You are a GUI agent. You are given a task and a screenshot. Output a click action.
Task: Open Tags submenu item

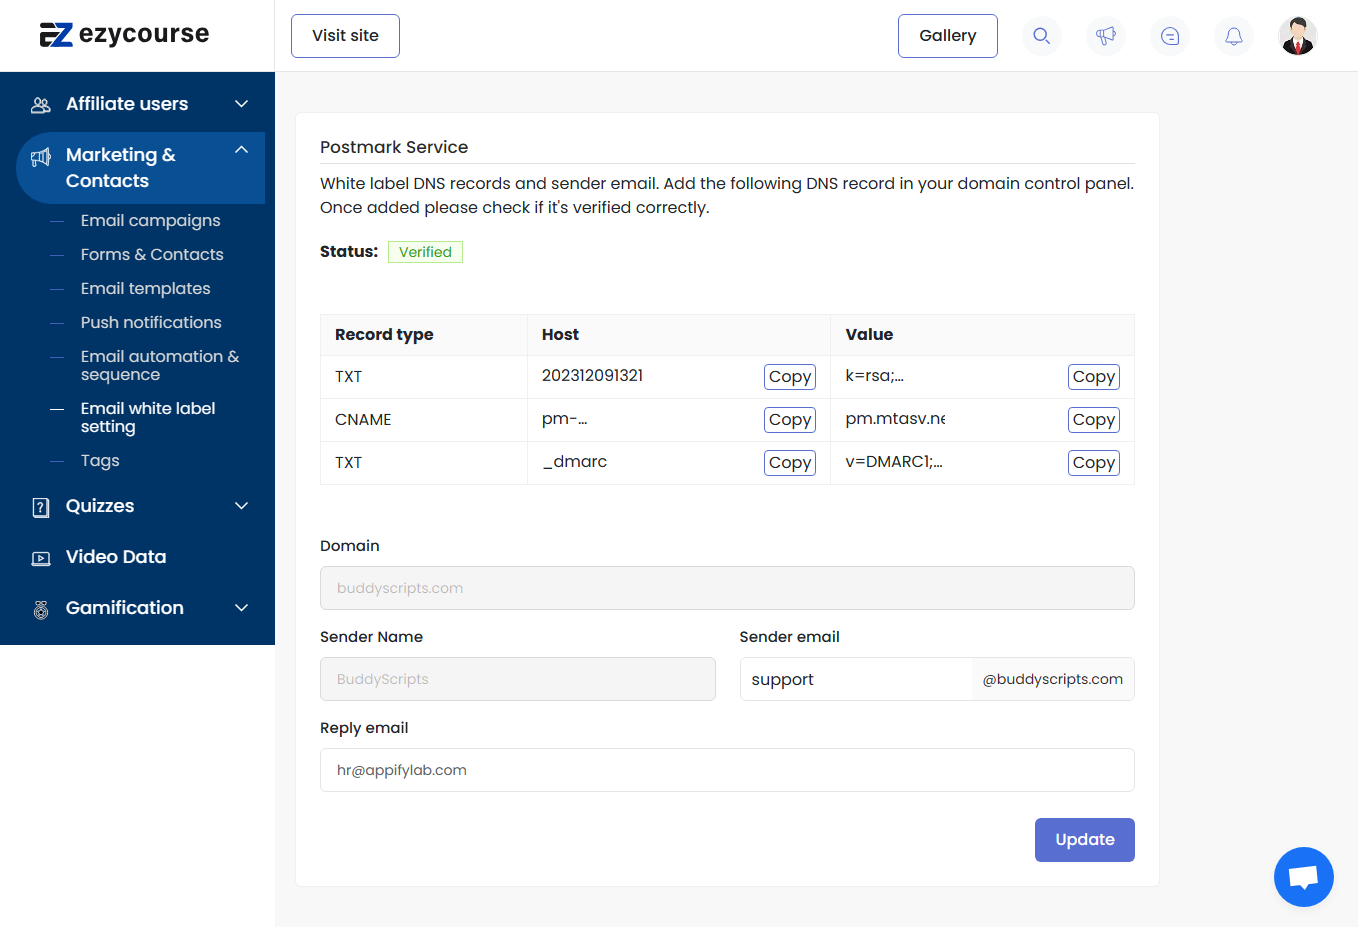tap(100, 460)
